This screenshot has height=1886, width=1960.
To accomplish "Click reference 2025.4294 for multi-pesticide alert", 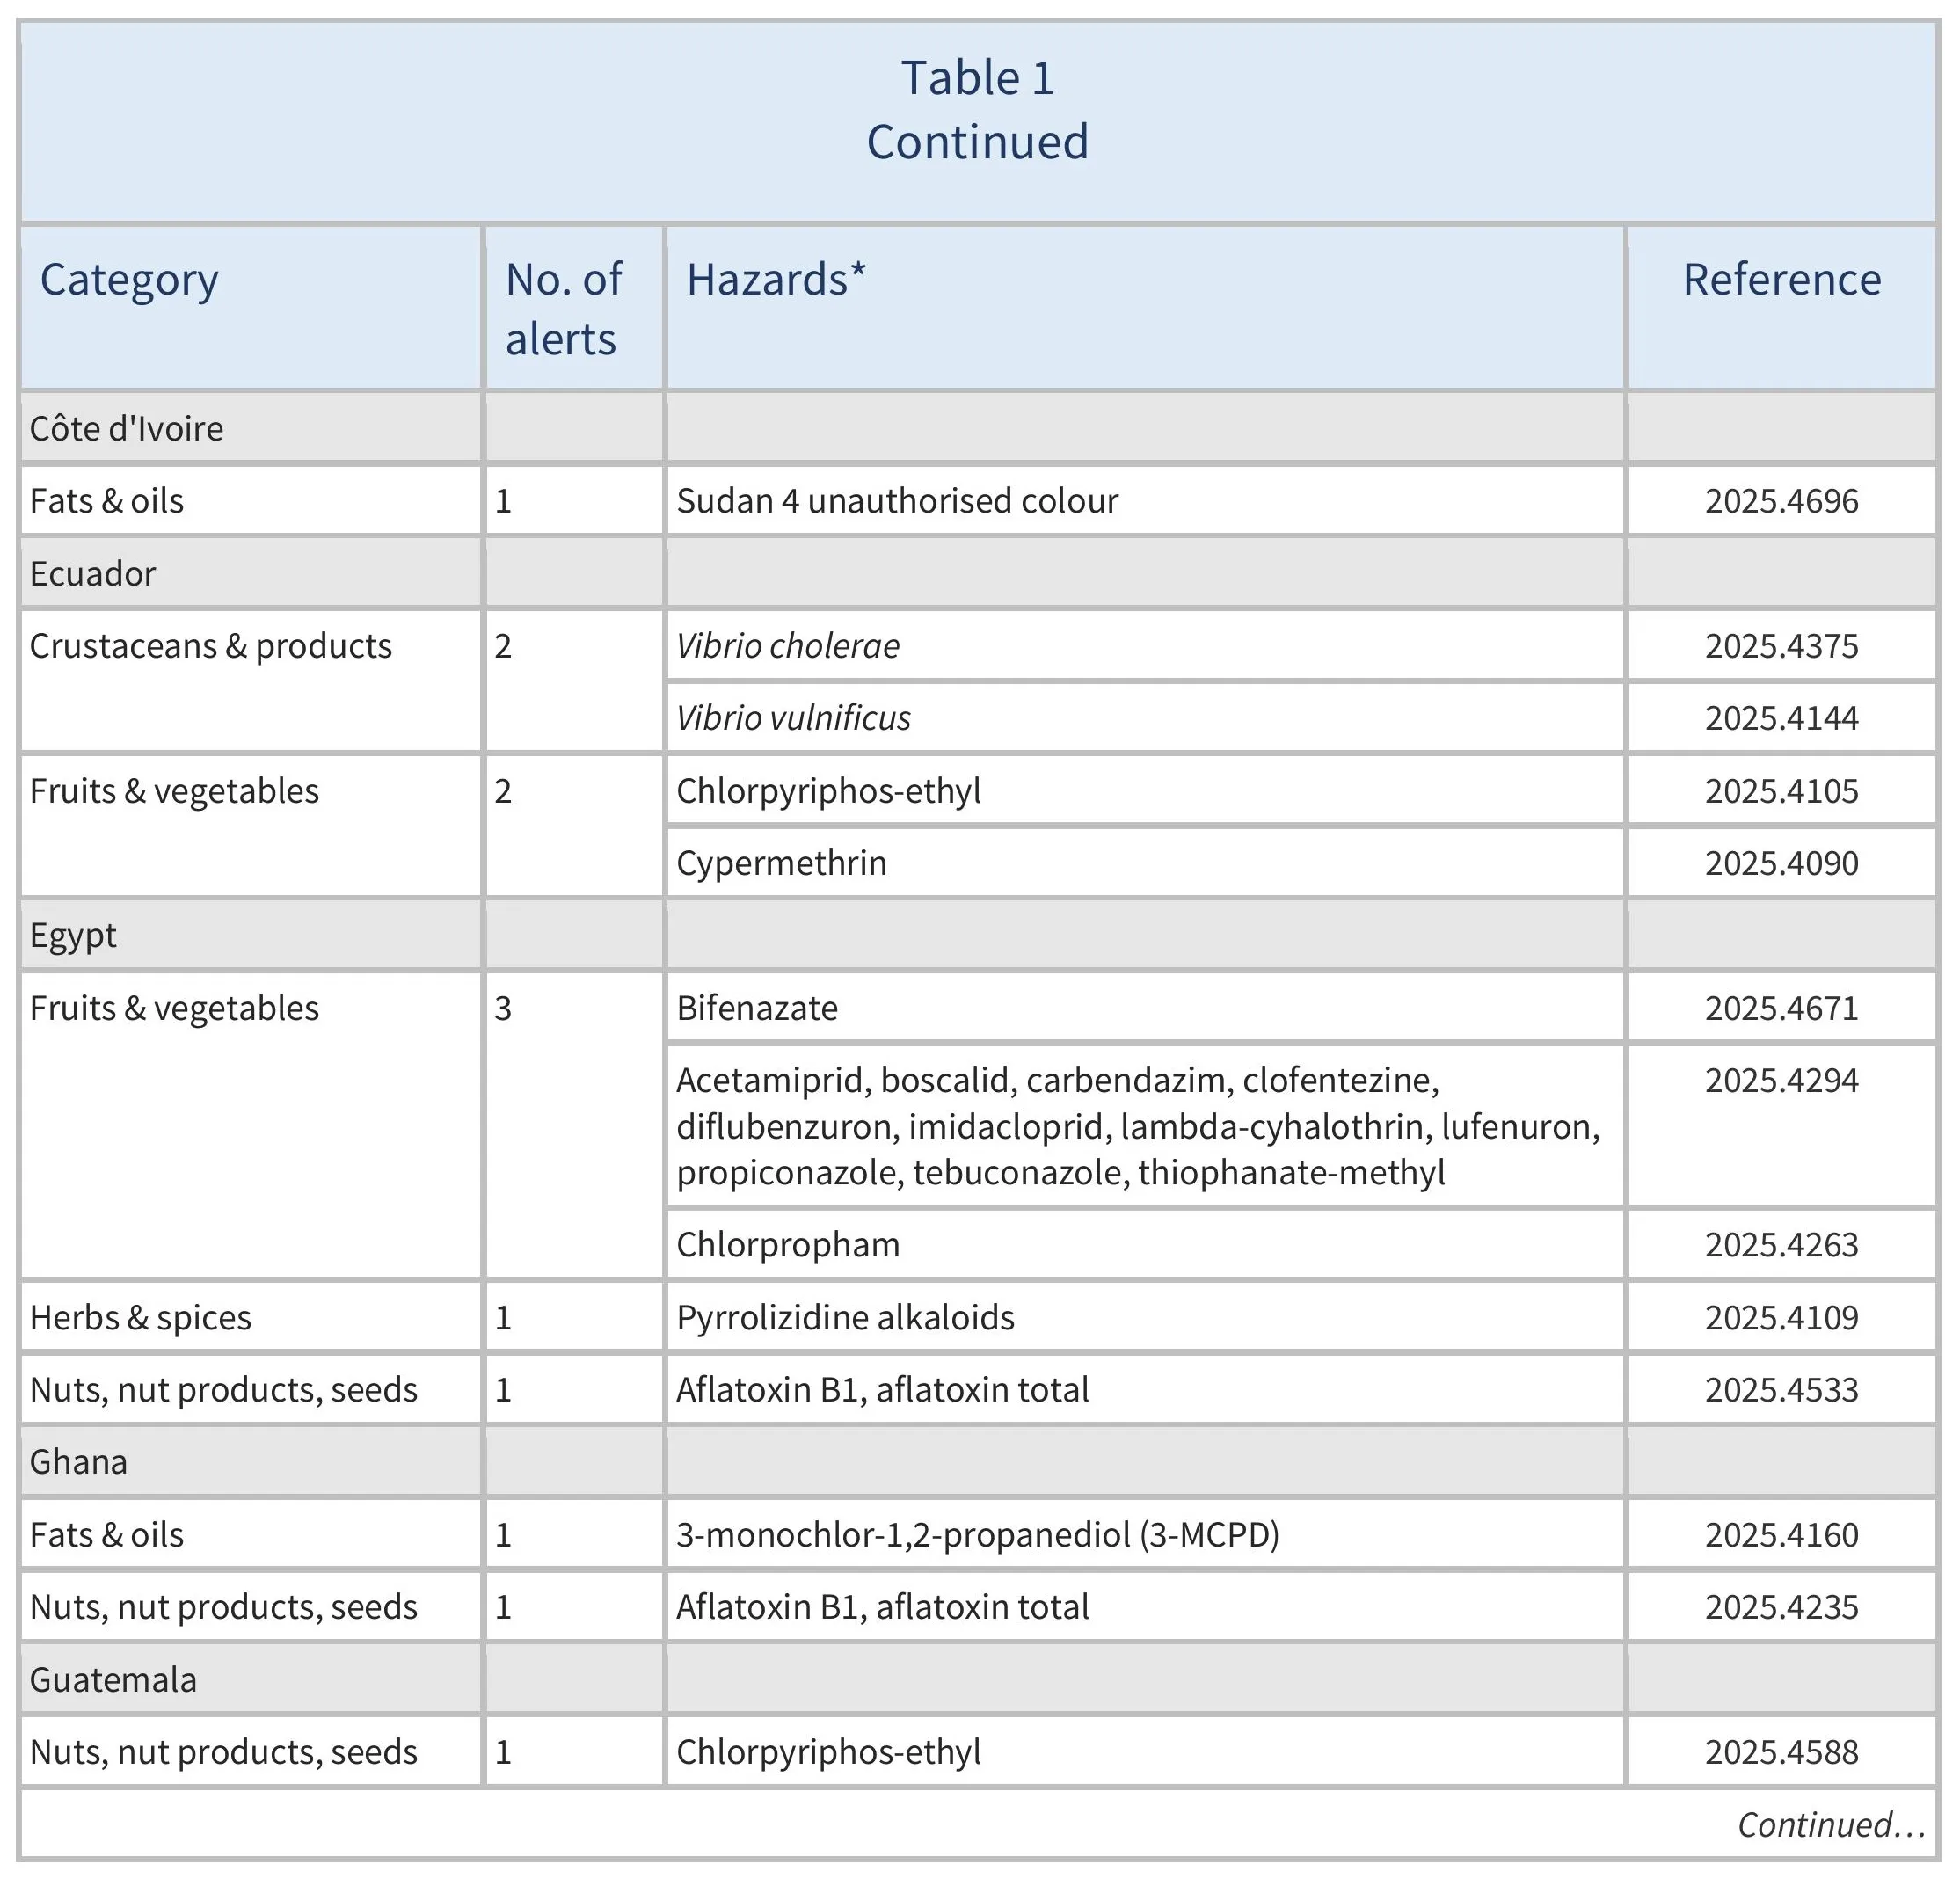I will coord(1780,1080).
